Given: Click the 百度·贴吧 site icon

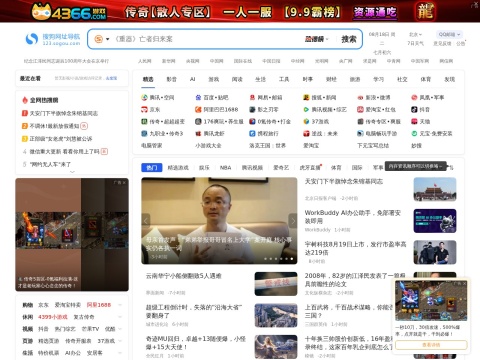Looking at the screenshot, I should pos(198,97).
